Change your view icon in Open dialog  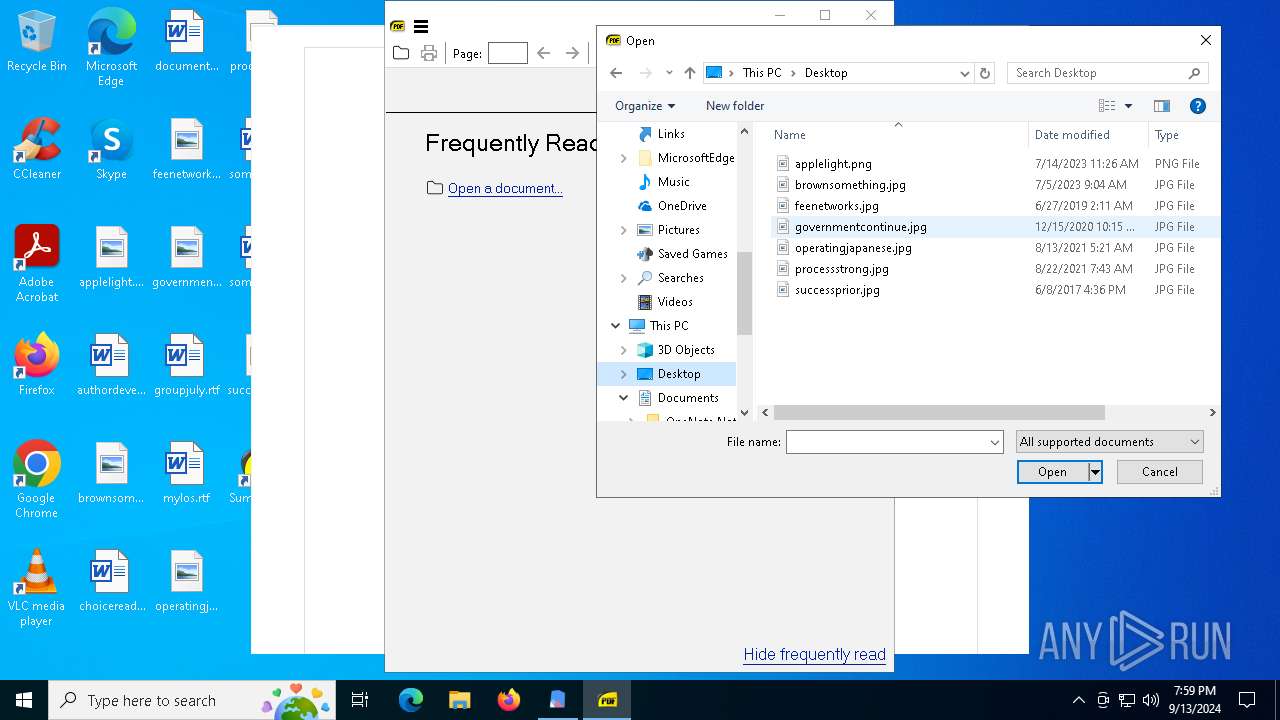coord(1107,106)
